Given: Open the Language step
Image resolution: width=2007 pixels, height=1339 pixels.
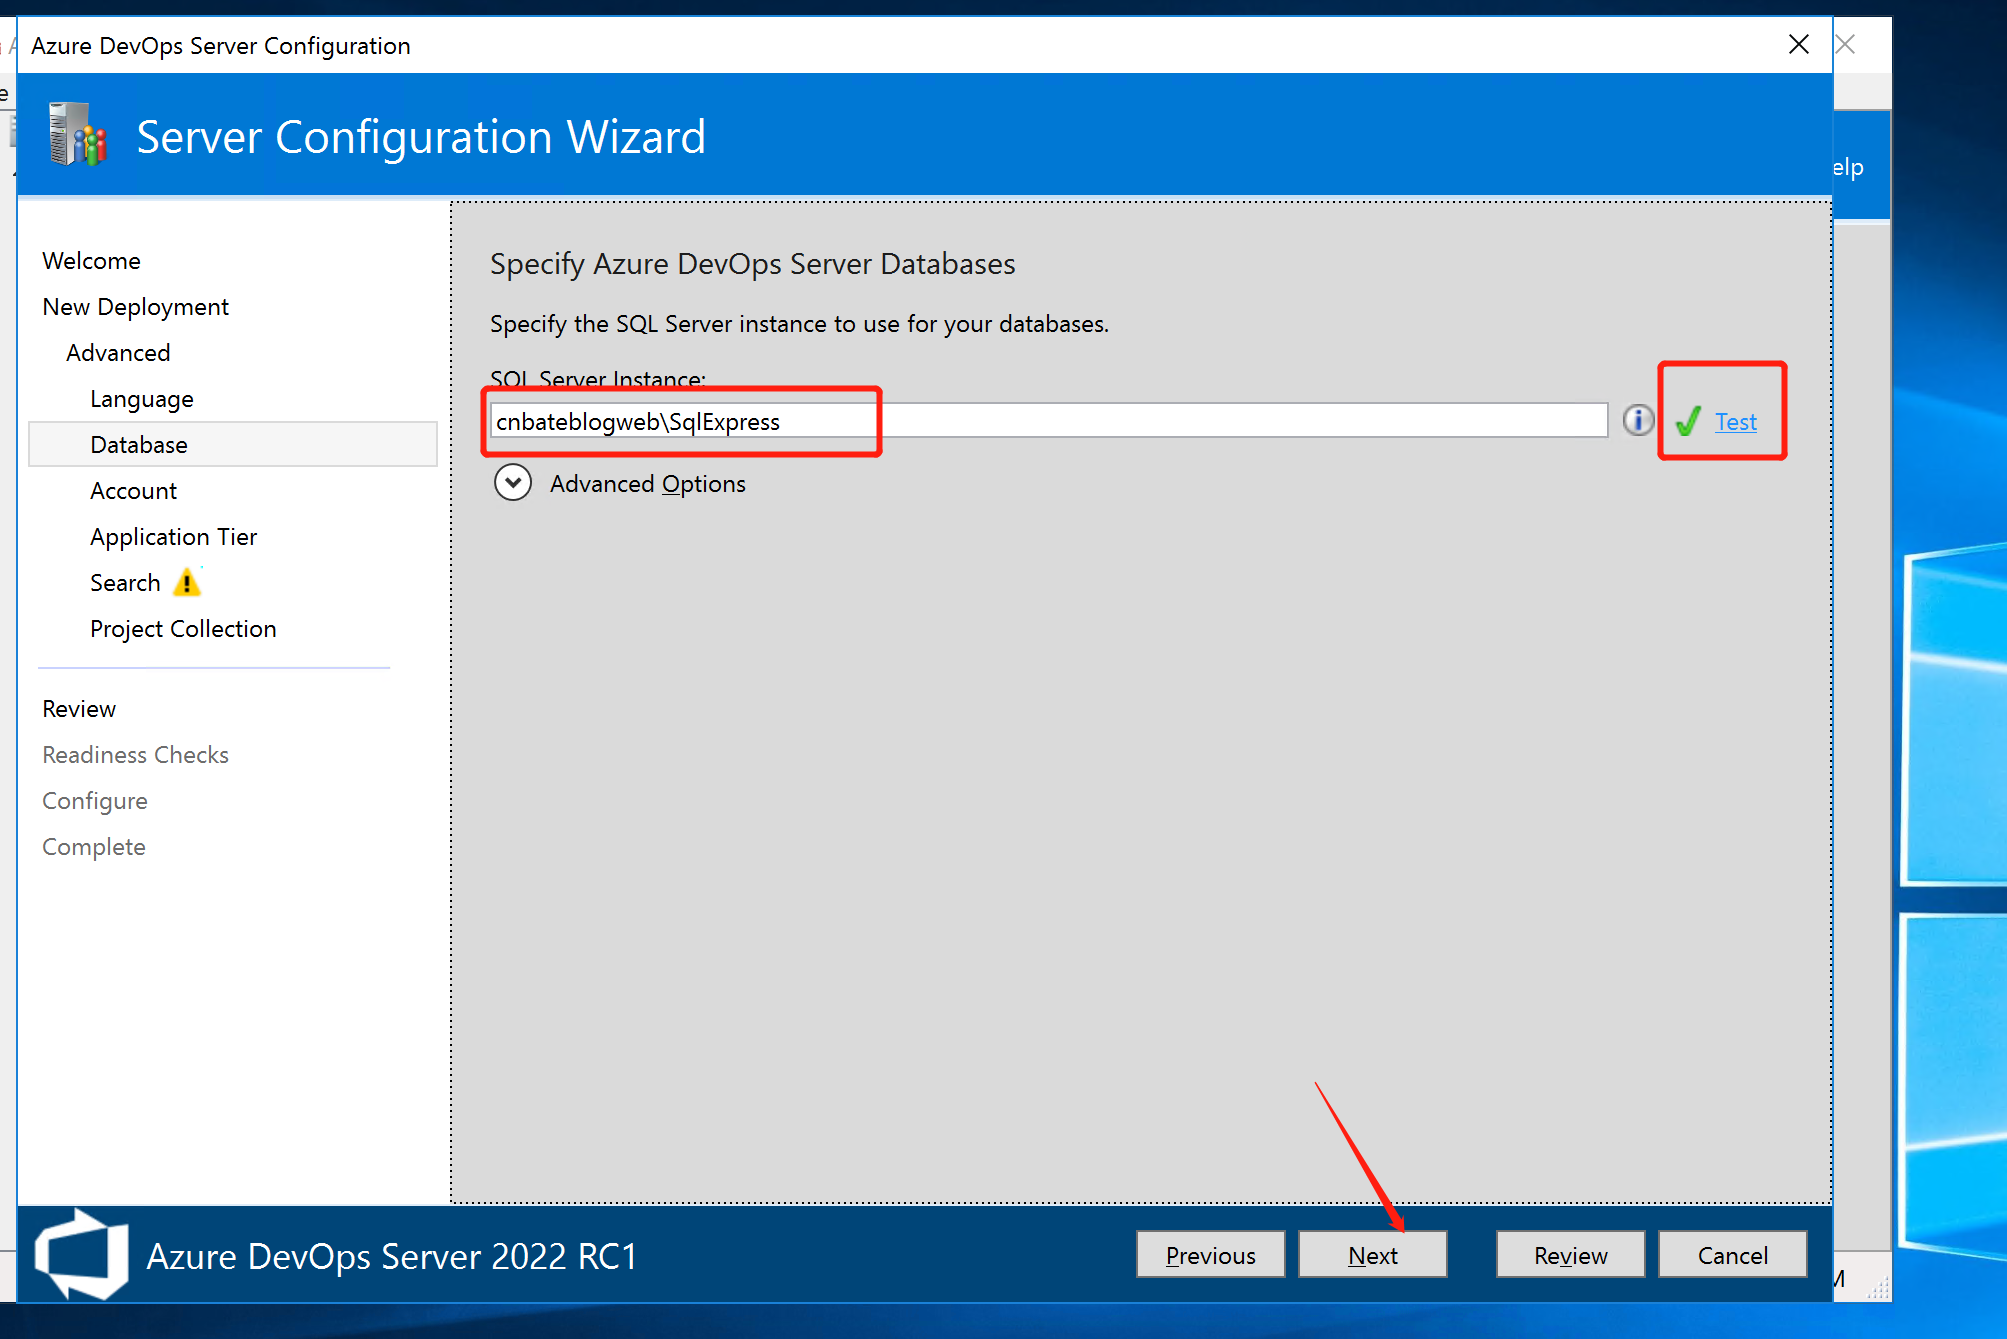Looking at the screenshot, I should pyautogui.click(x=142, y=399).
